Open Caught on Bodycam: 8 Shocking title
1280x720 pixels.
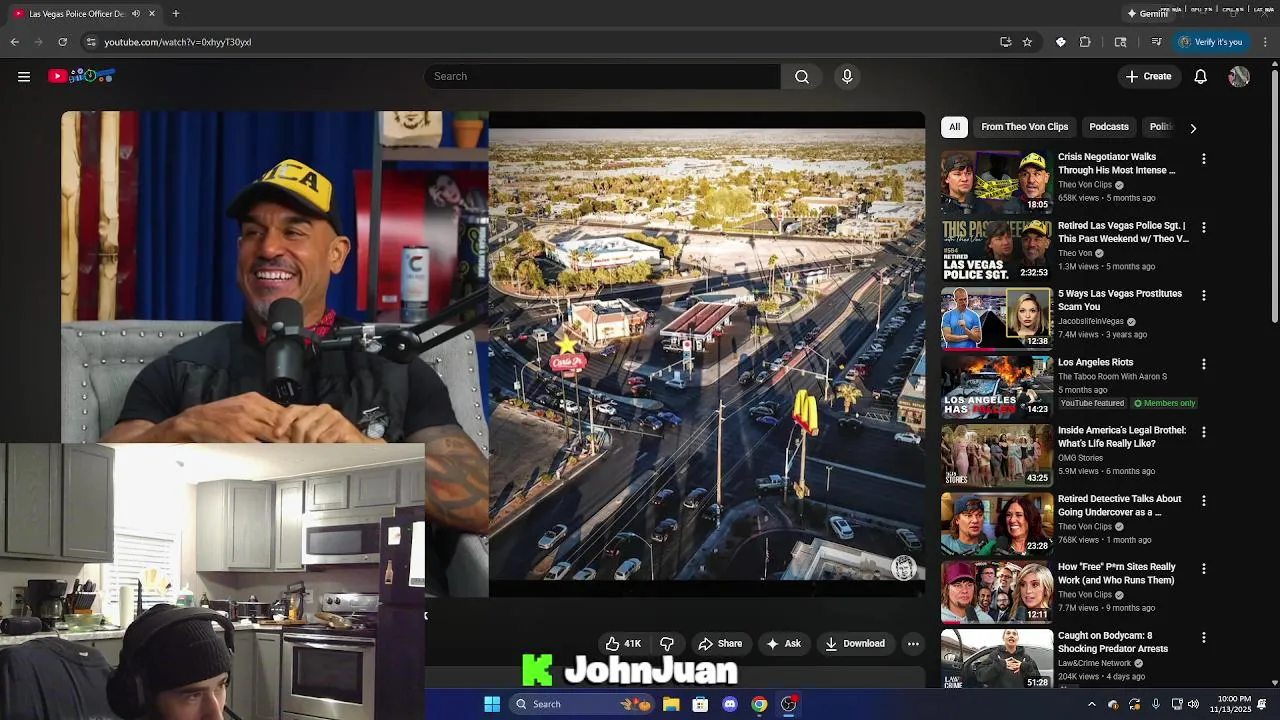coord(1112,642)
